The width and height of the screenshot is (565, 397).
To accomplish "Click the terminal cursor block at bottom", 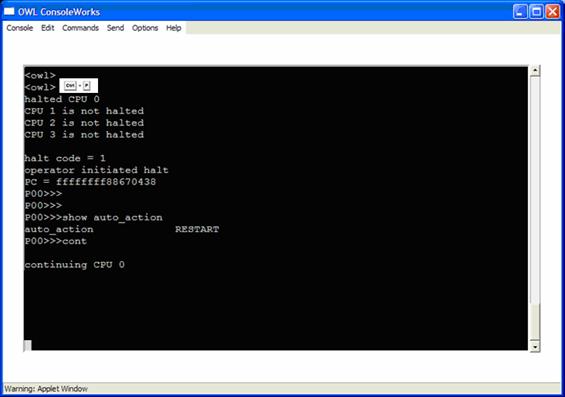I will 28,345.
